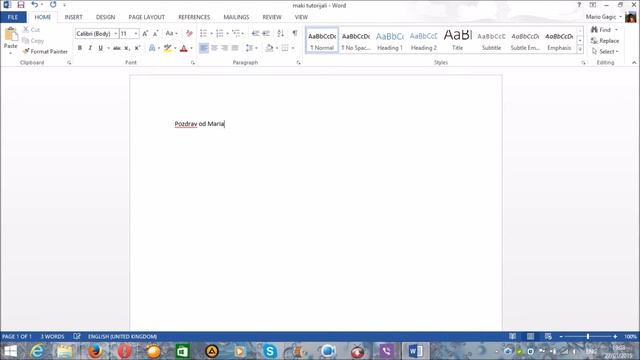The image size is (640, 360).
Task: Open multilevel list icon
Action: pyautogui.click(x=236, y=33)
